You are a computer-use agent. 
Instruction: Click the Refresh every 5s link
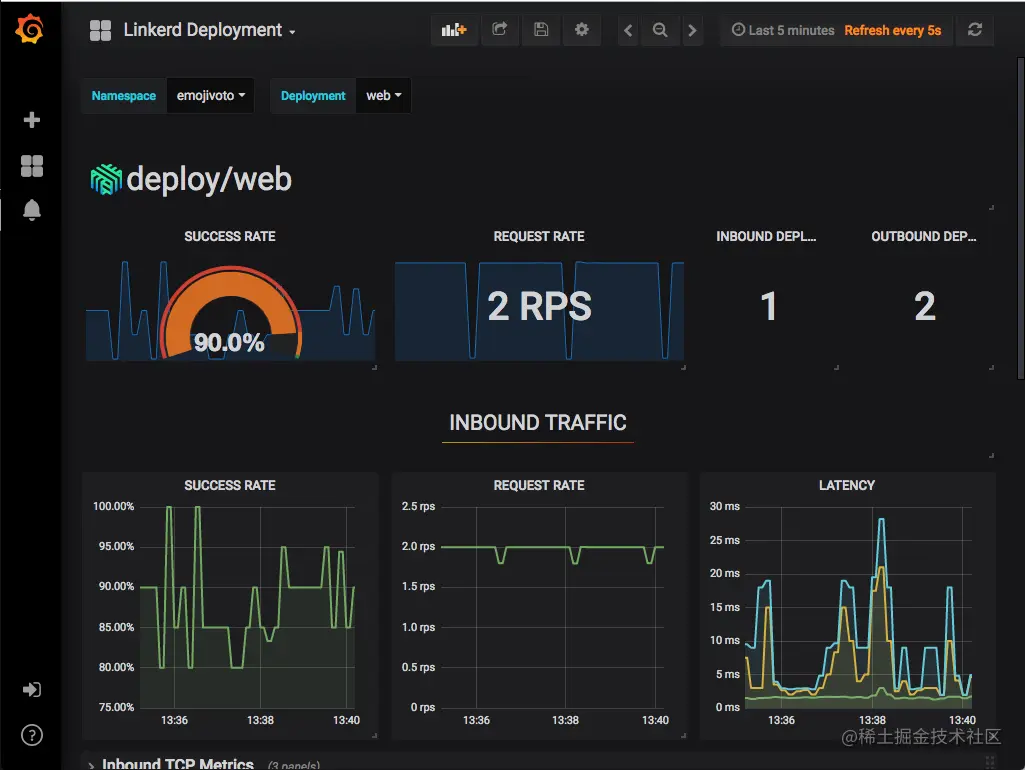(893, 30)
